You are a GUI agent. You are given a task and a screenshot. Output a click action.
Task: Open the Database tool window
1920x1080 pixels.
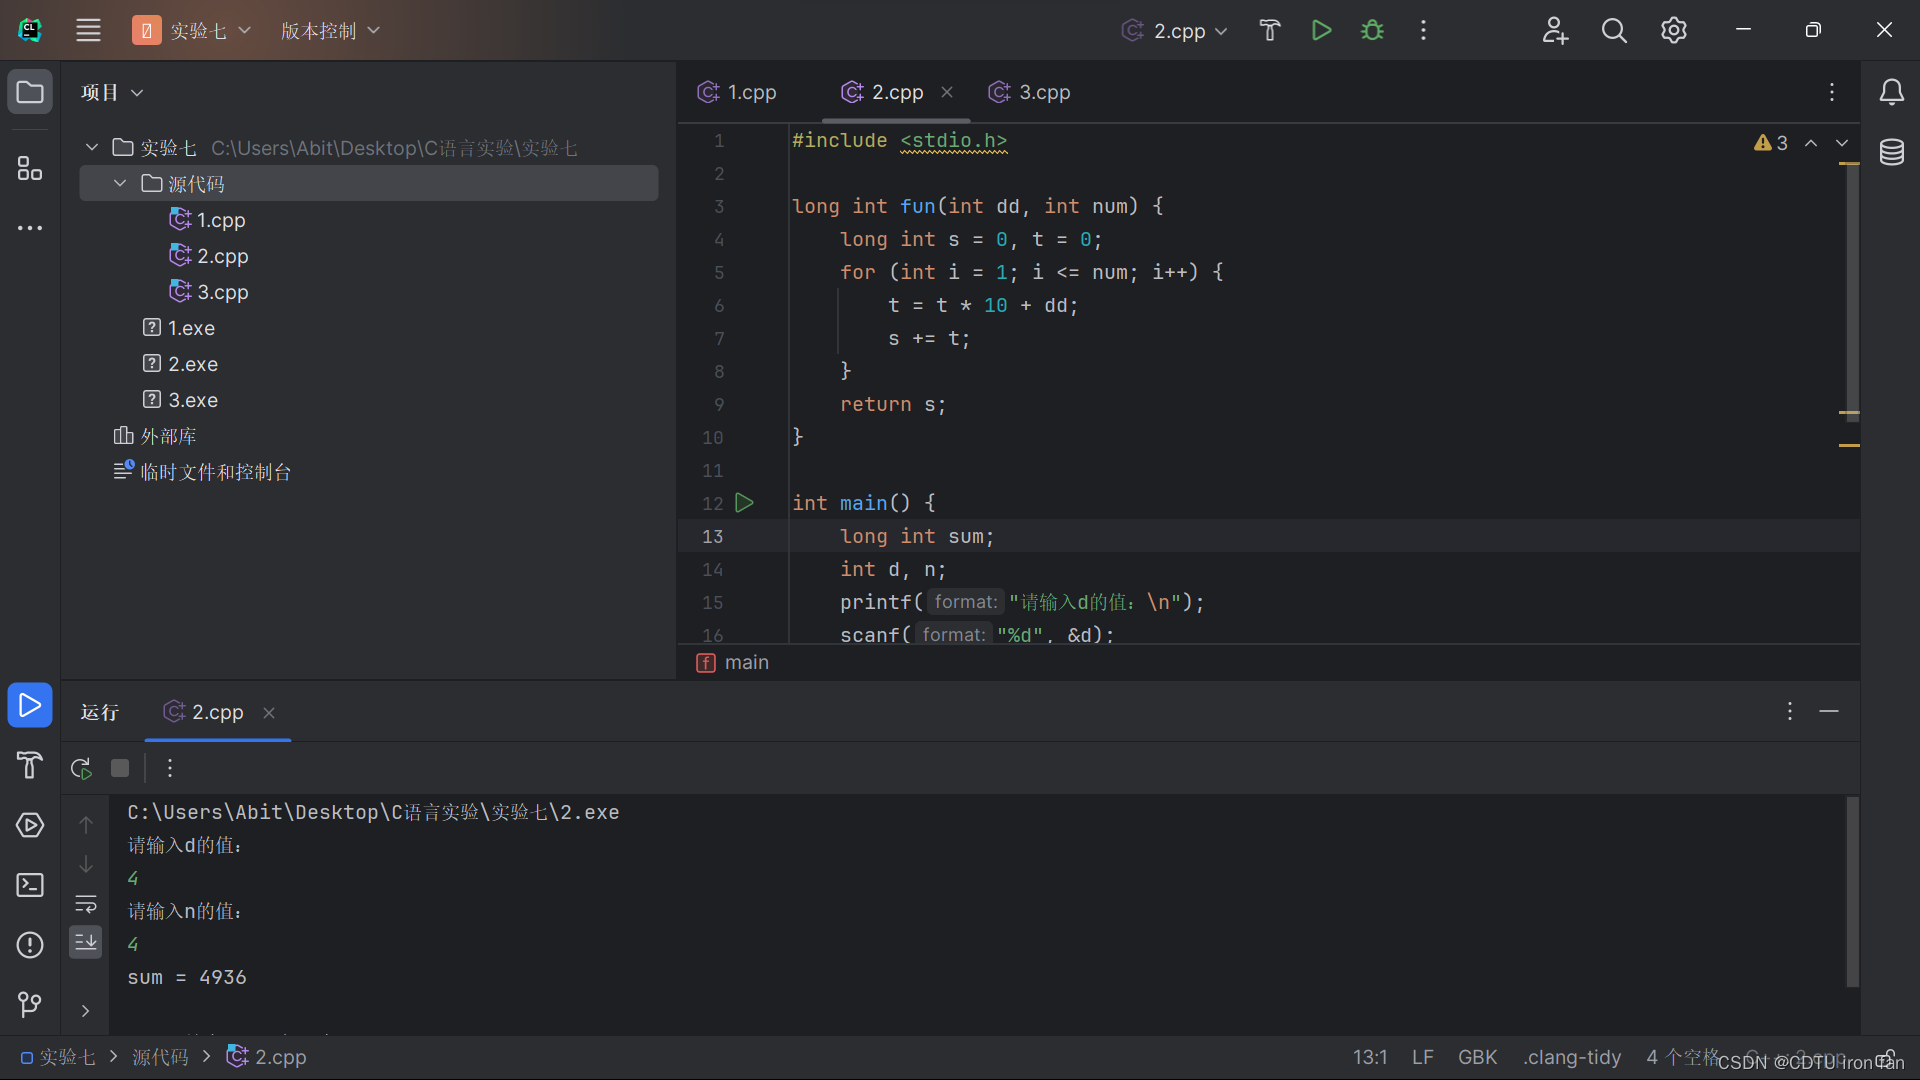1891,152
